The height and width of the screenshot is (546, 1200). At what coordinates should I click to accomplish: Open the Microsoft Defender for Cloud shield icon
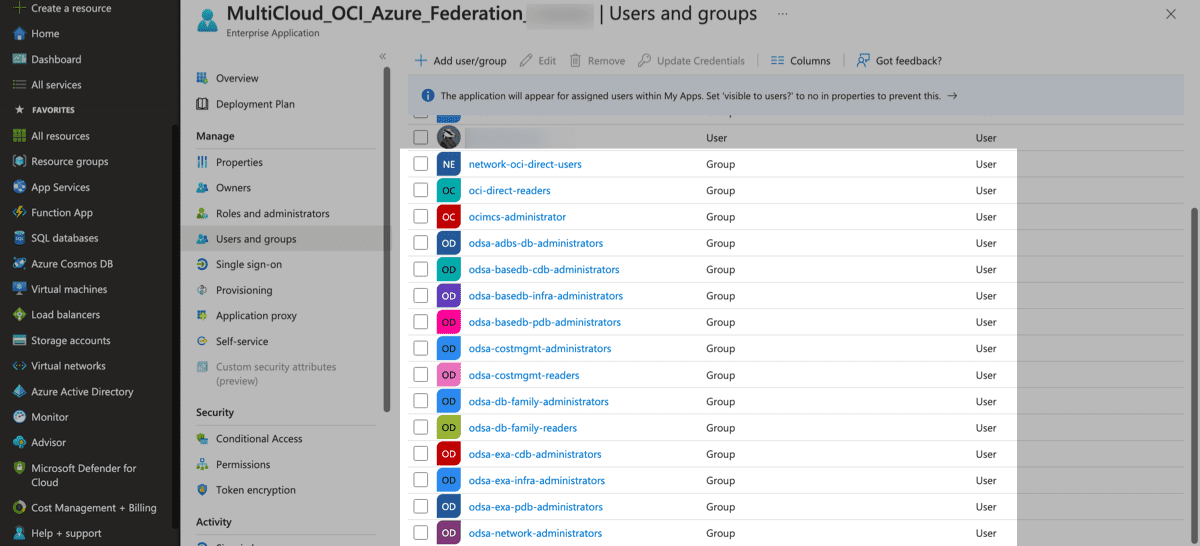click(19, 468)
